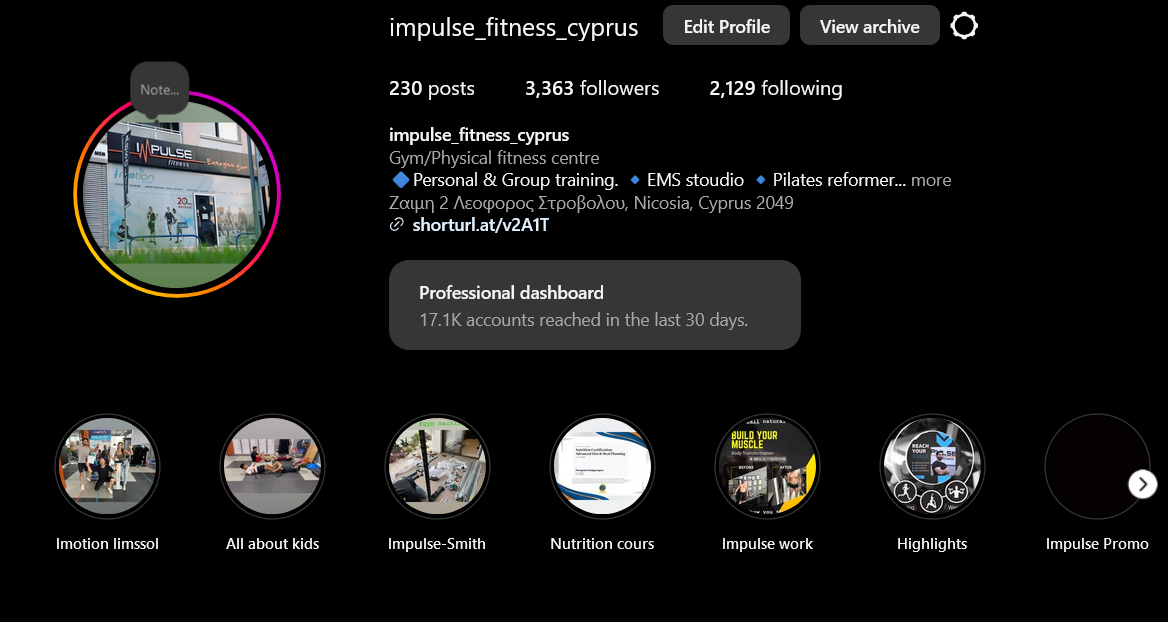Viewport: 1168px width, 622px height.
Task: Open the Impulse Fitness profile picture story
Action: tap(177, 194)
